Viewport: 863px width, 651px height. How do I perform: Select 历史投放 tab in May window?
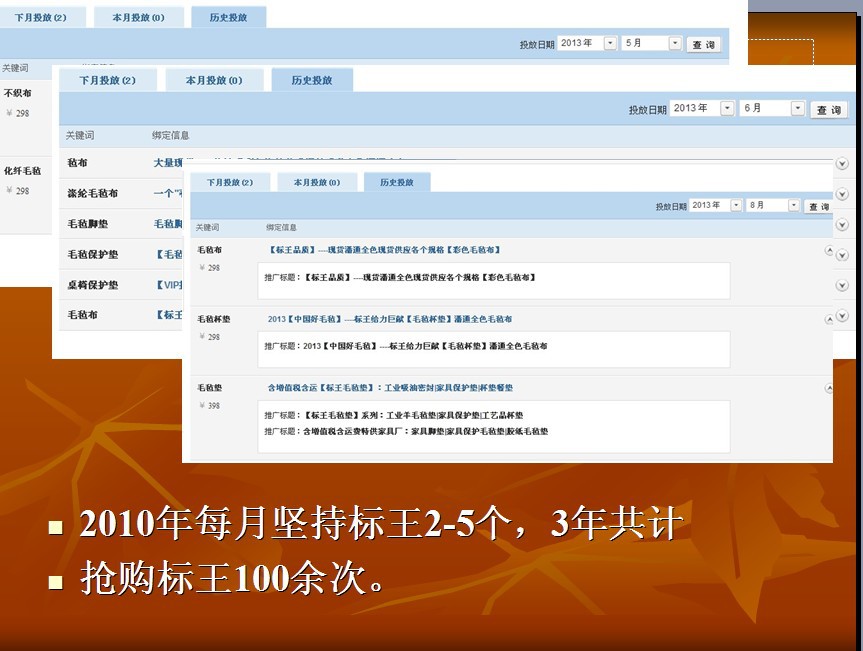[228, 18]
